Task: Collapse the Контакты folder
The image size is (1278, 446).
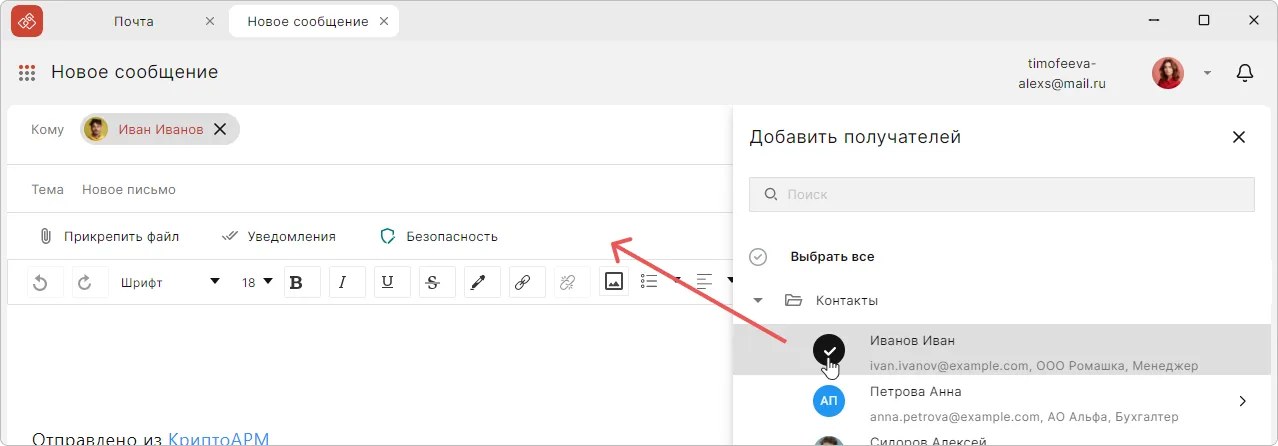Action: click(x=758, y=300)
